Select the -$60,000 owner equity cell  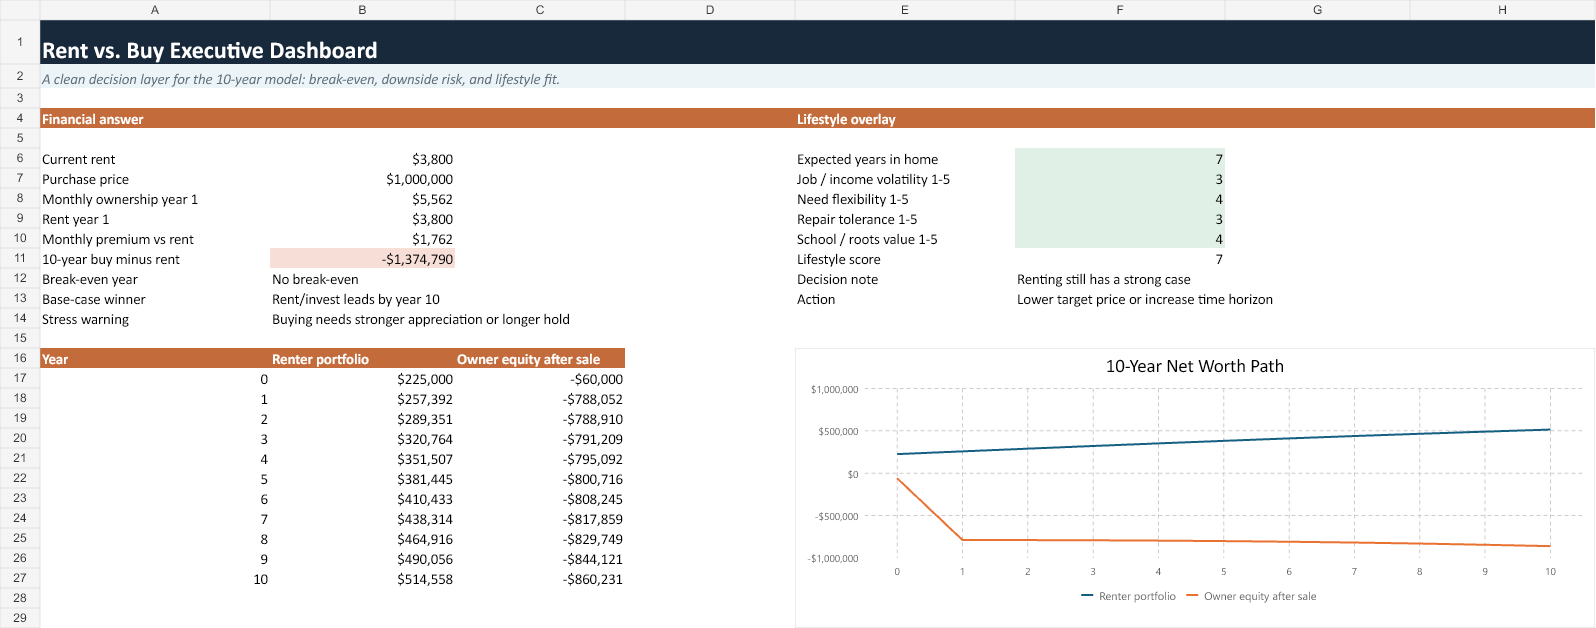coord(540,379)
